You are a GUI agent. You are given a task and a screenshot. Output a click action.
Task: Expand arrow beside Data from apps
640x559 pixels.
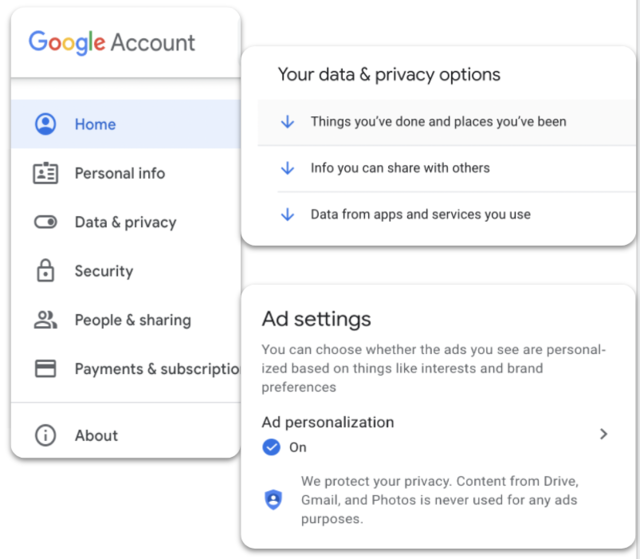coord(288,214)
